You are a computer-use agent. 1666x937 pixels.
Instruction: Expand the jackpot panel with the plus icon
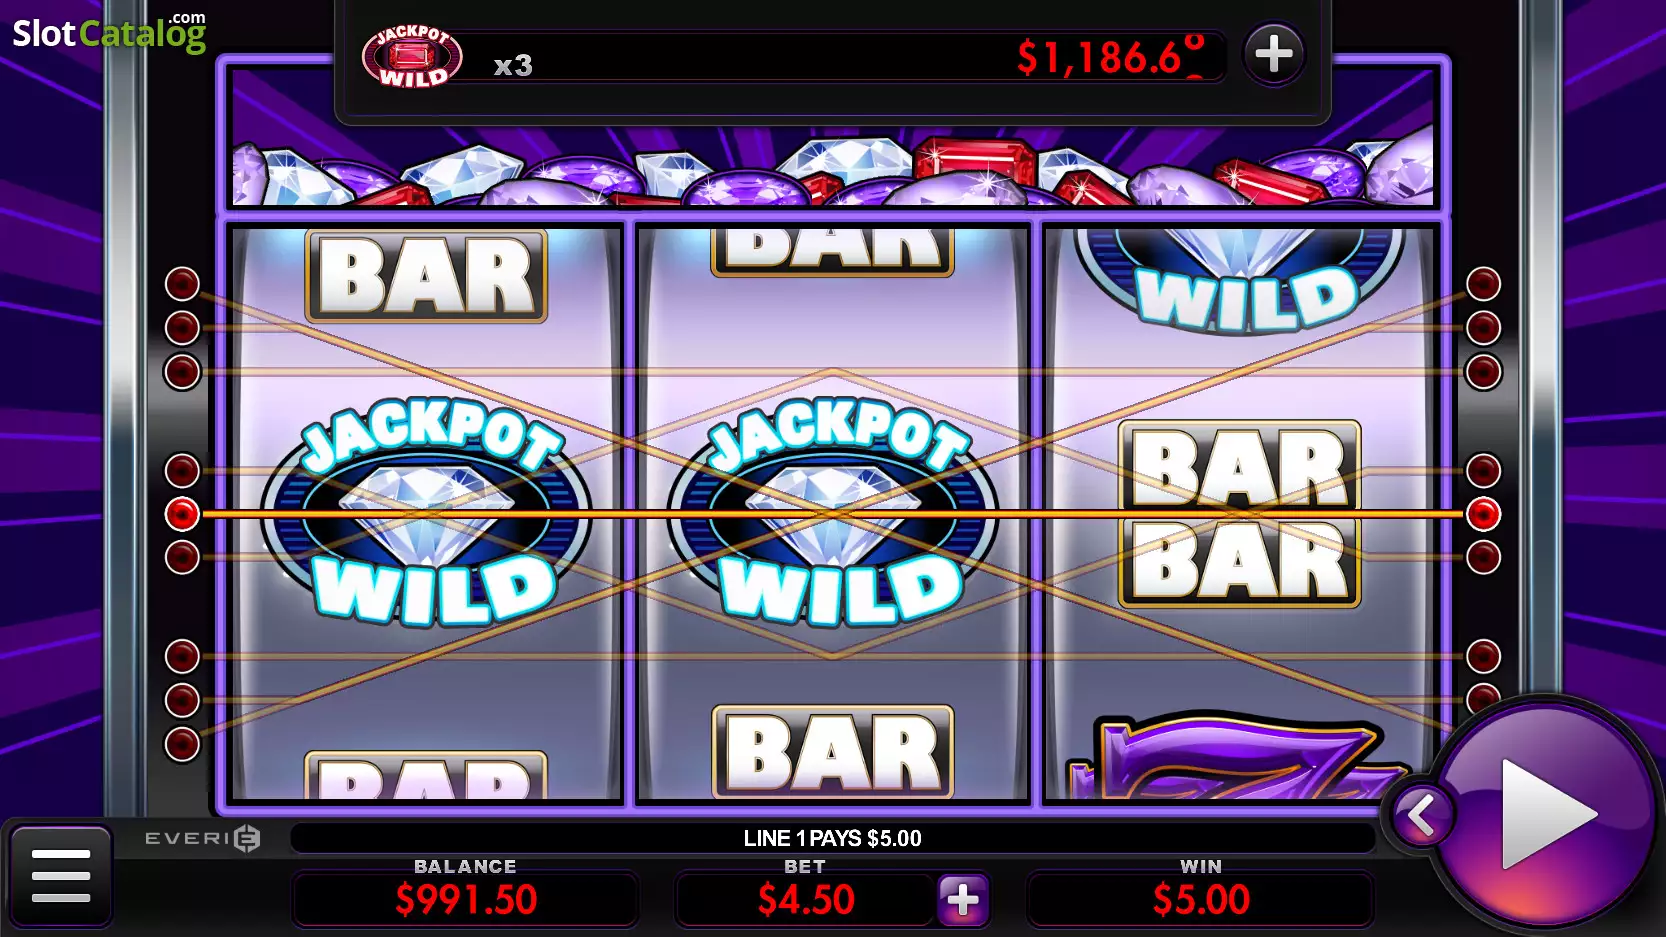click(x=1274, y=53)
